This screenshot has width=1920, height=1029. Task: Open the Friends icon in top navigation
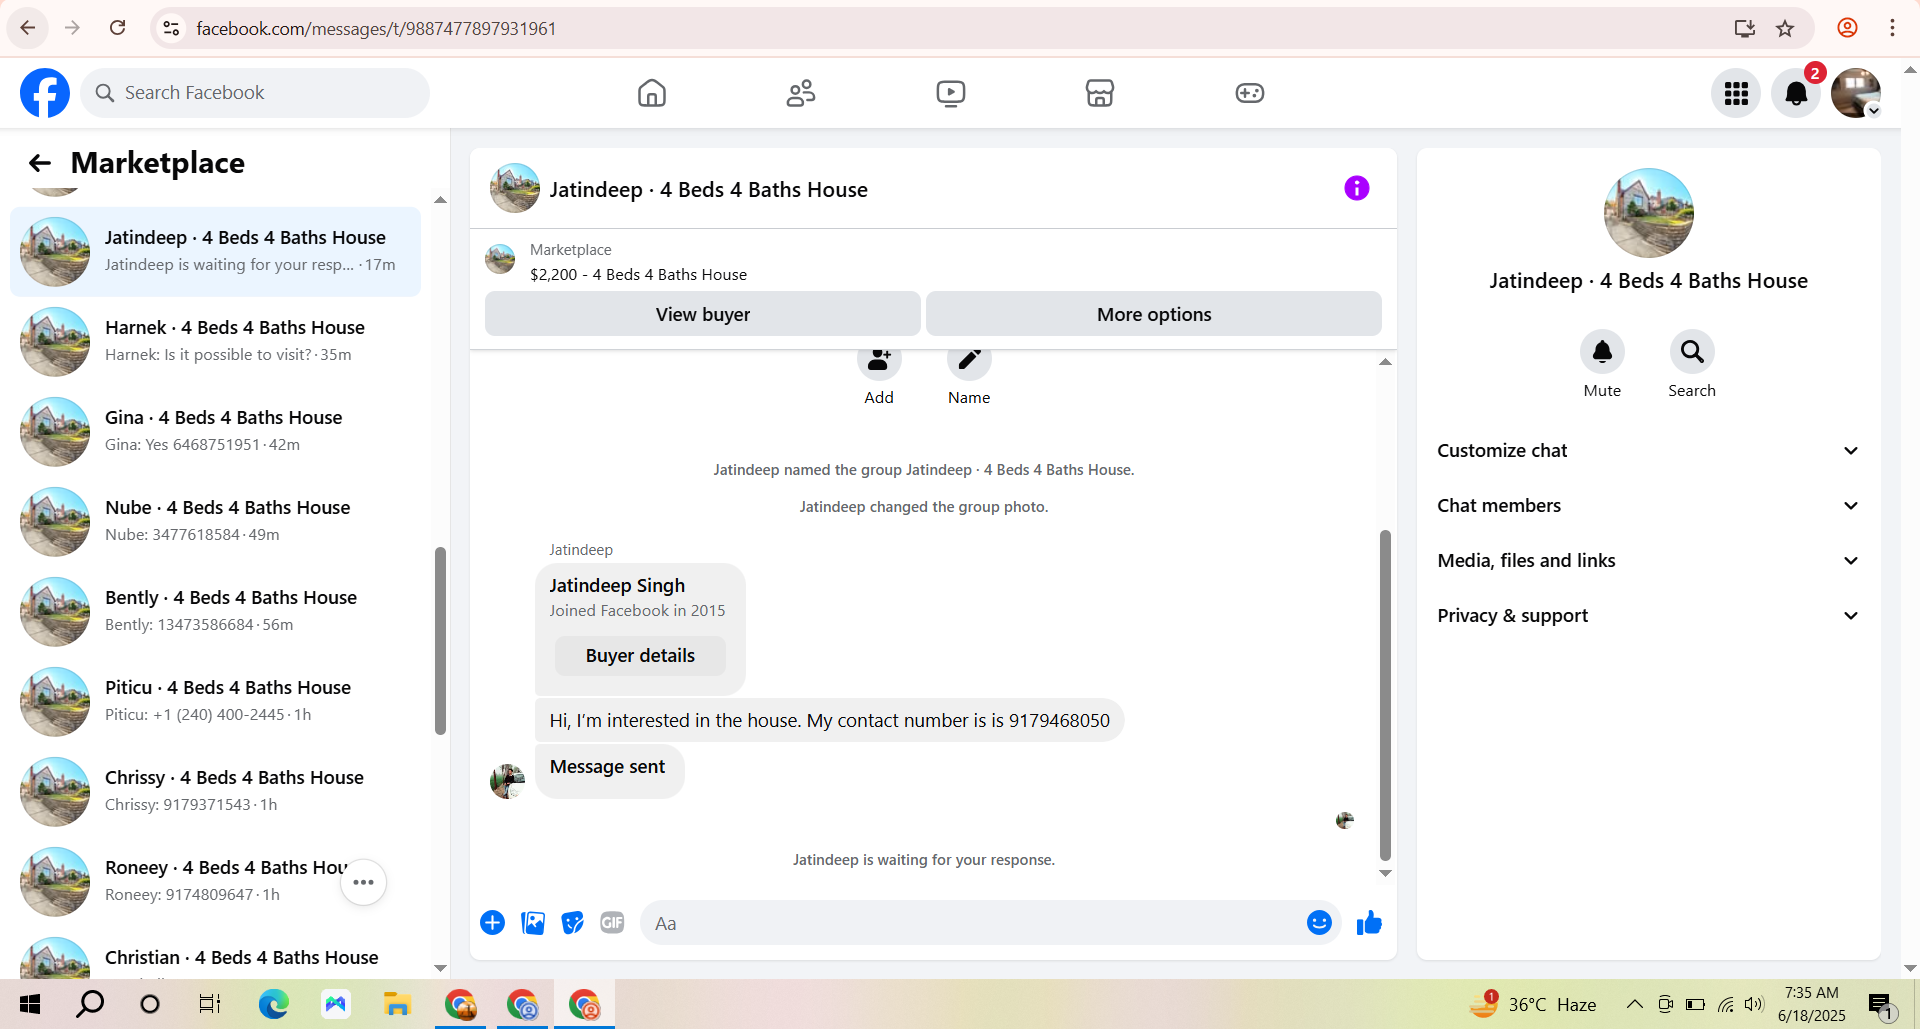click(801, 93)
